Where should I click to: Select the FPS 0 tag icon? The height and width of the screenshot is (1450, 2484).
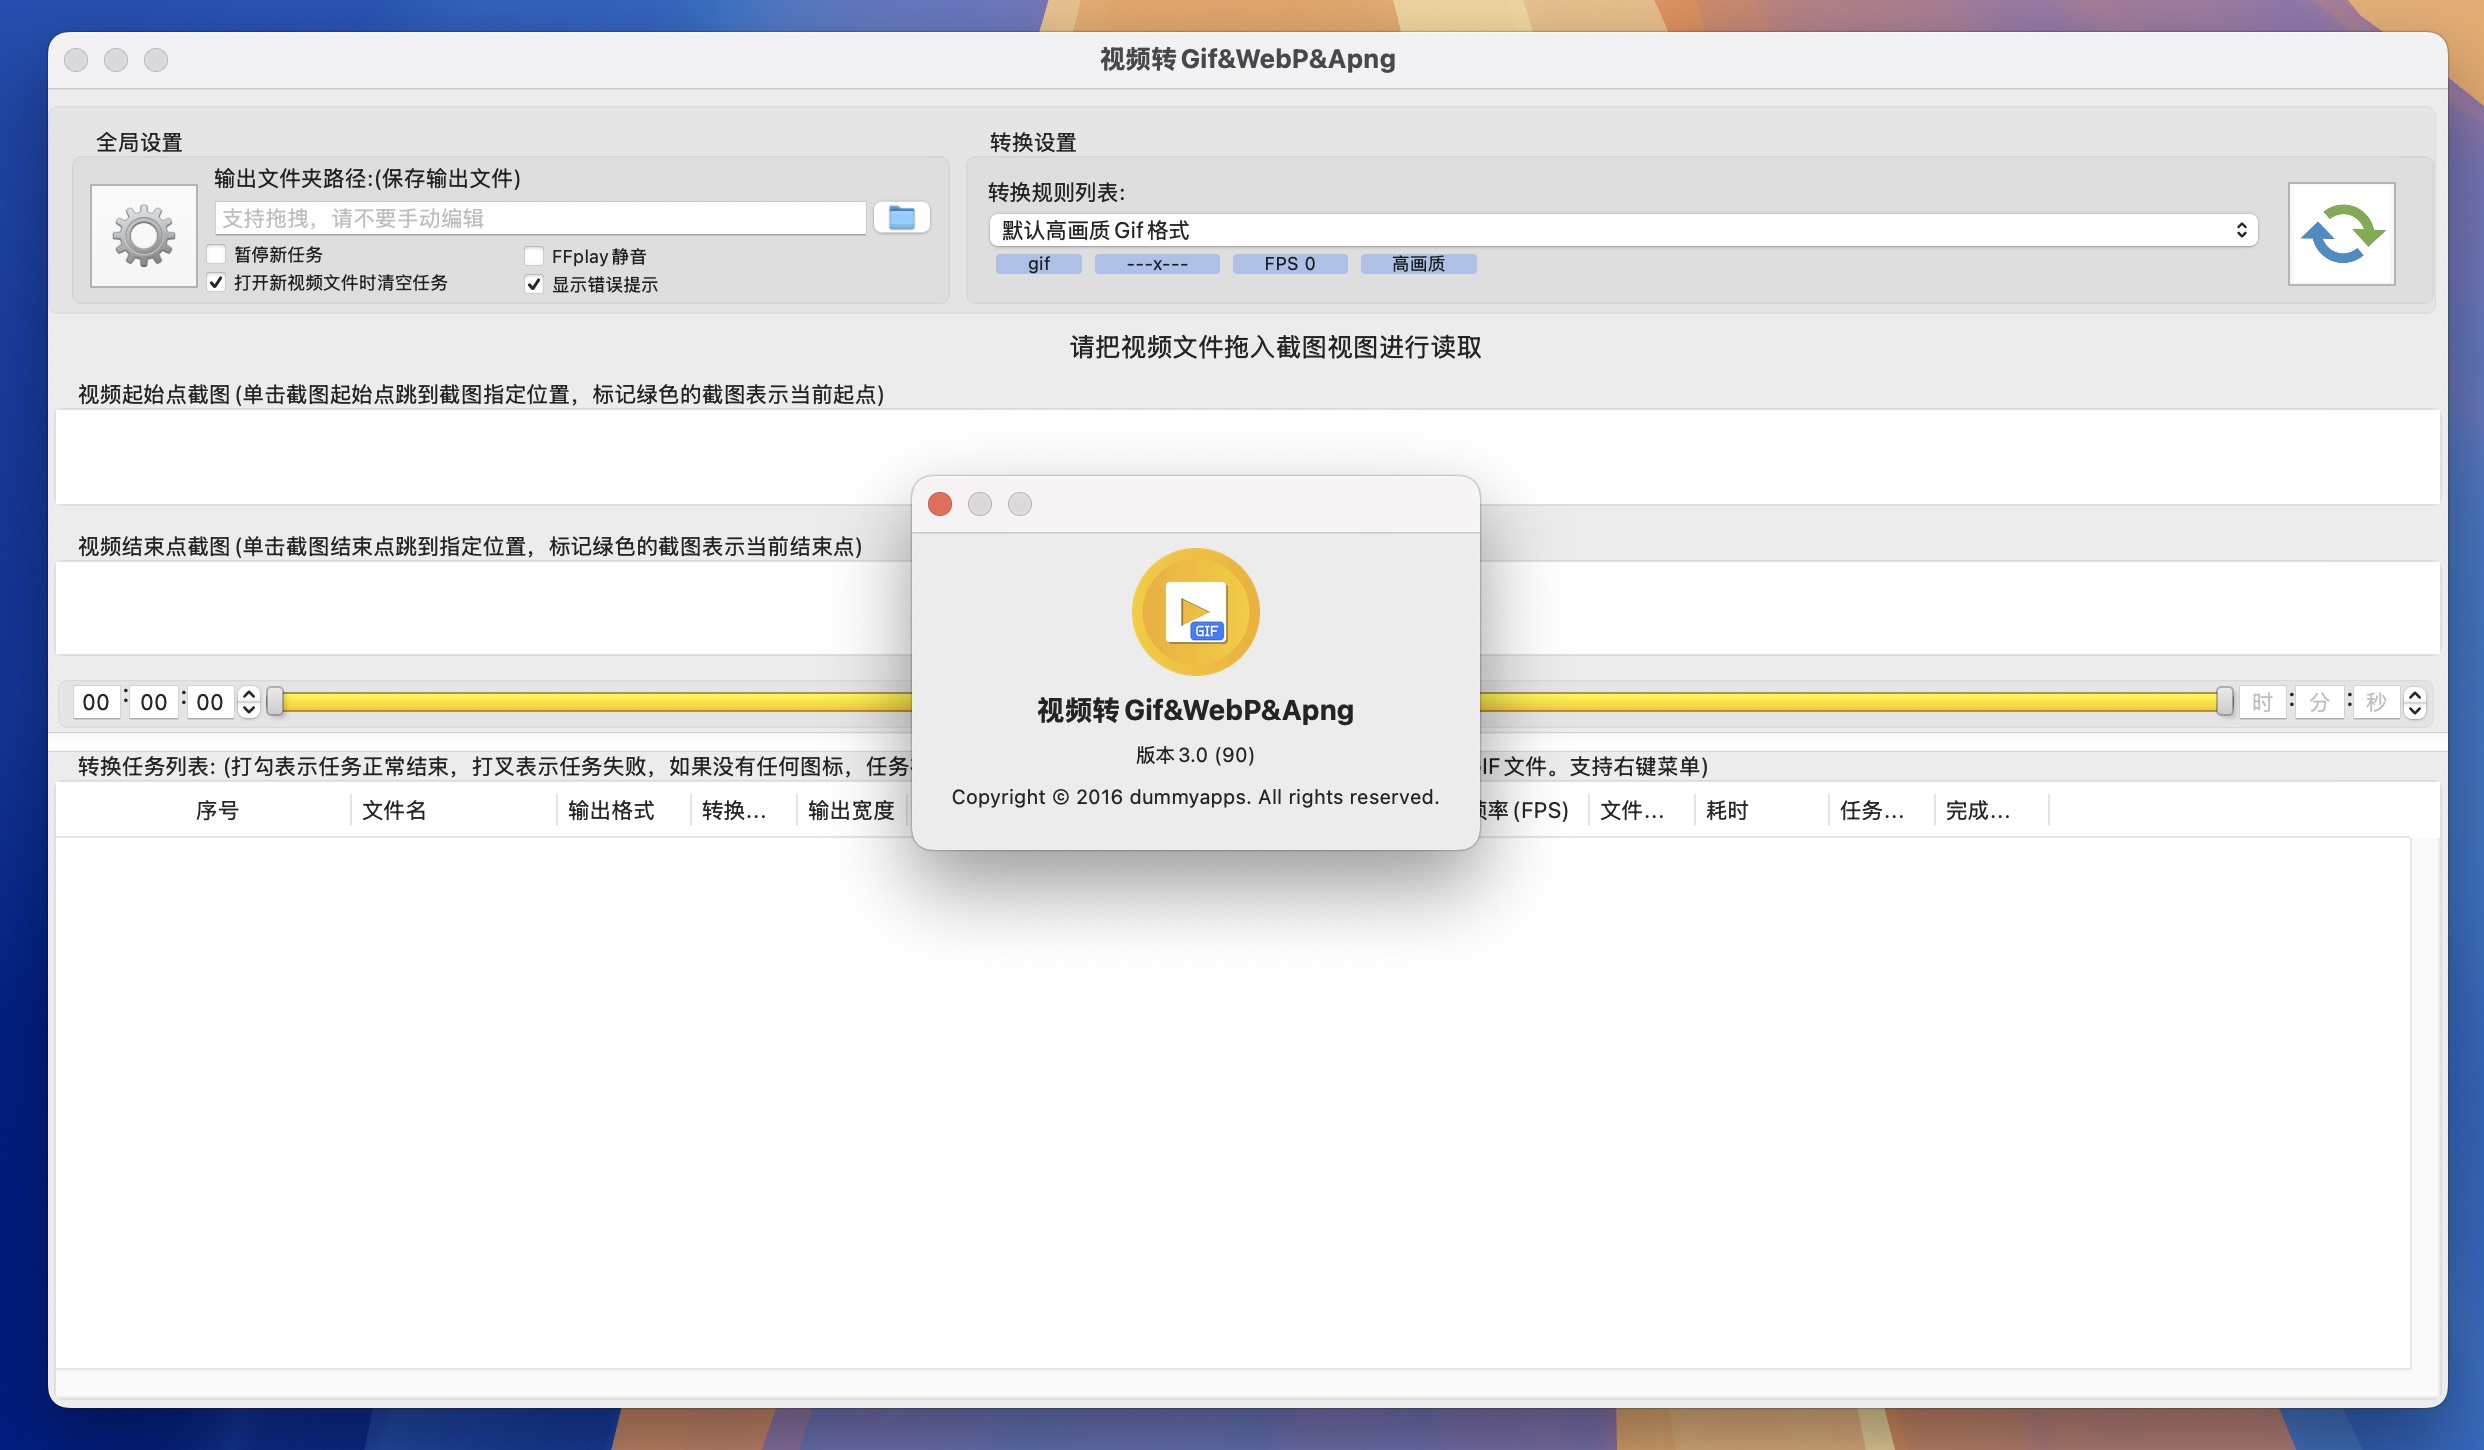pos(1289,264)
